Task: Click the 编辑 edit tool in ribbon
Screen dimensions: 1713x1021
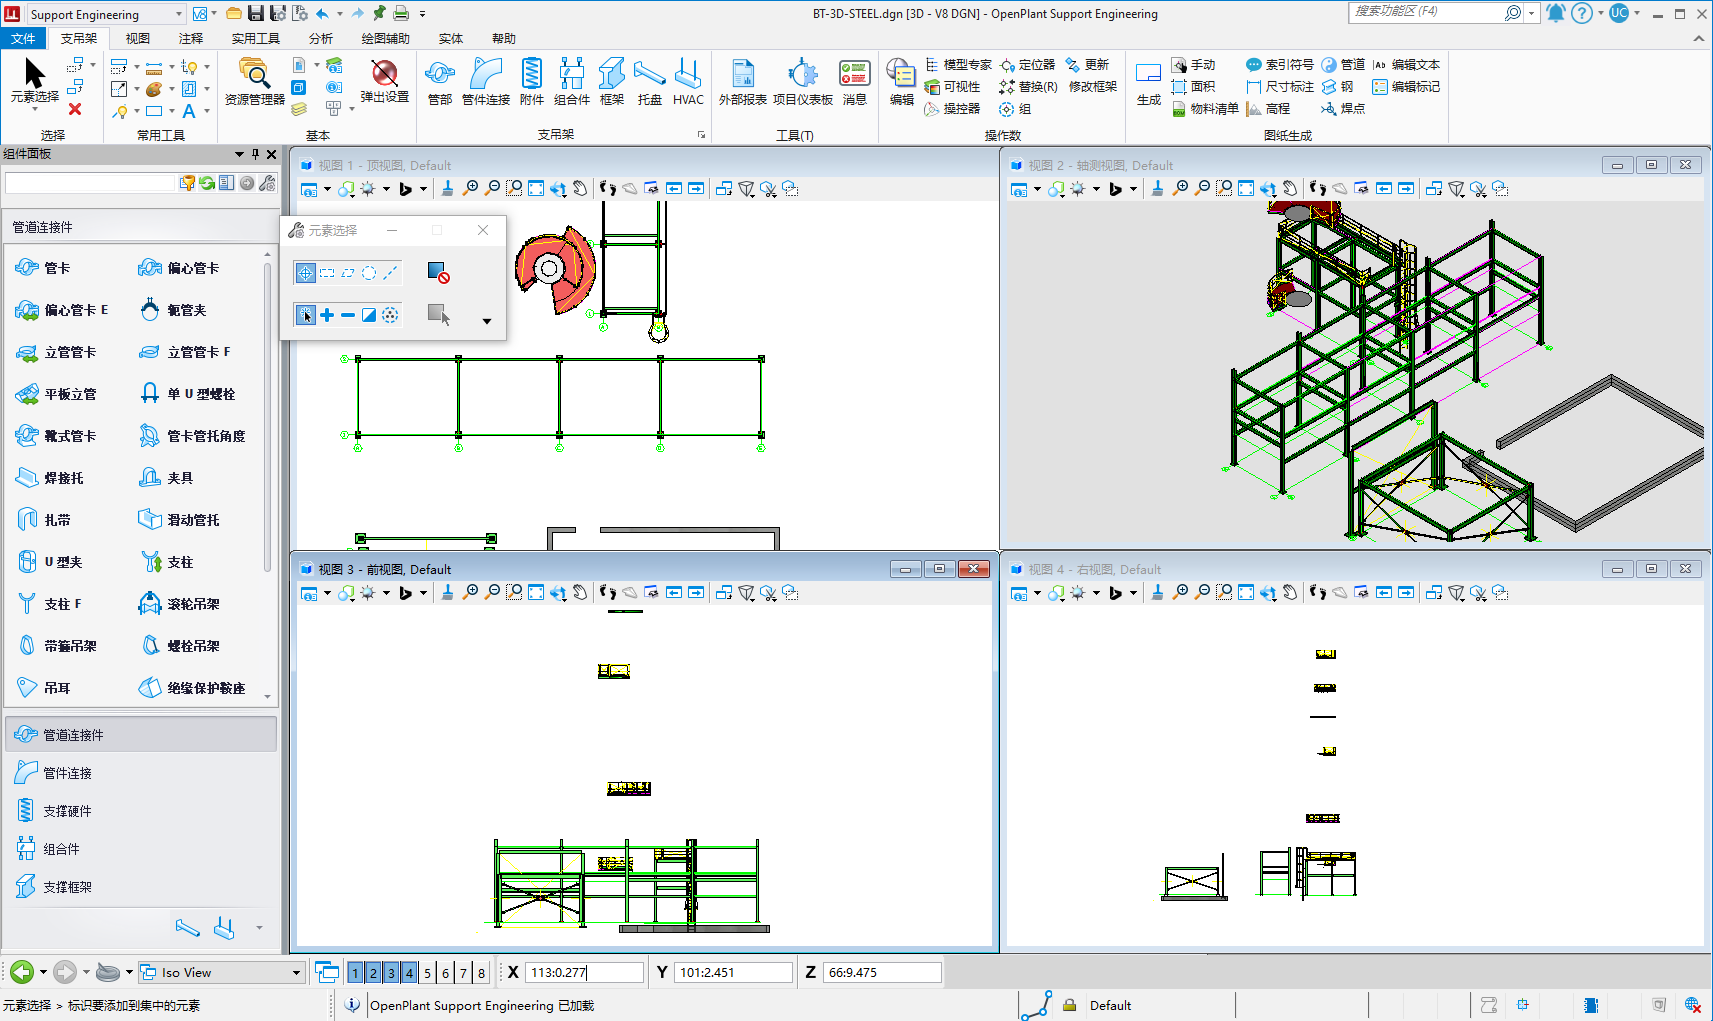Action: 902,81
